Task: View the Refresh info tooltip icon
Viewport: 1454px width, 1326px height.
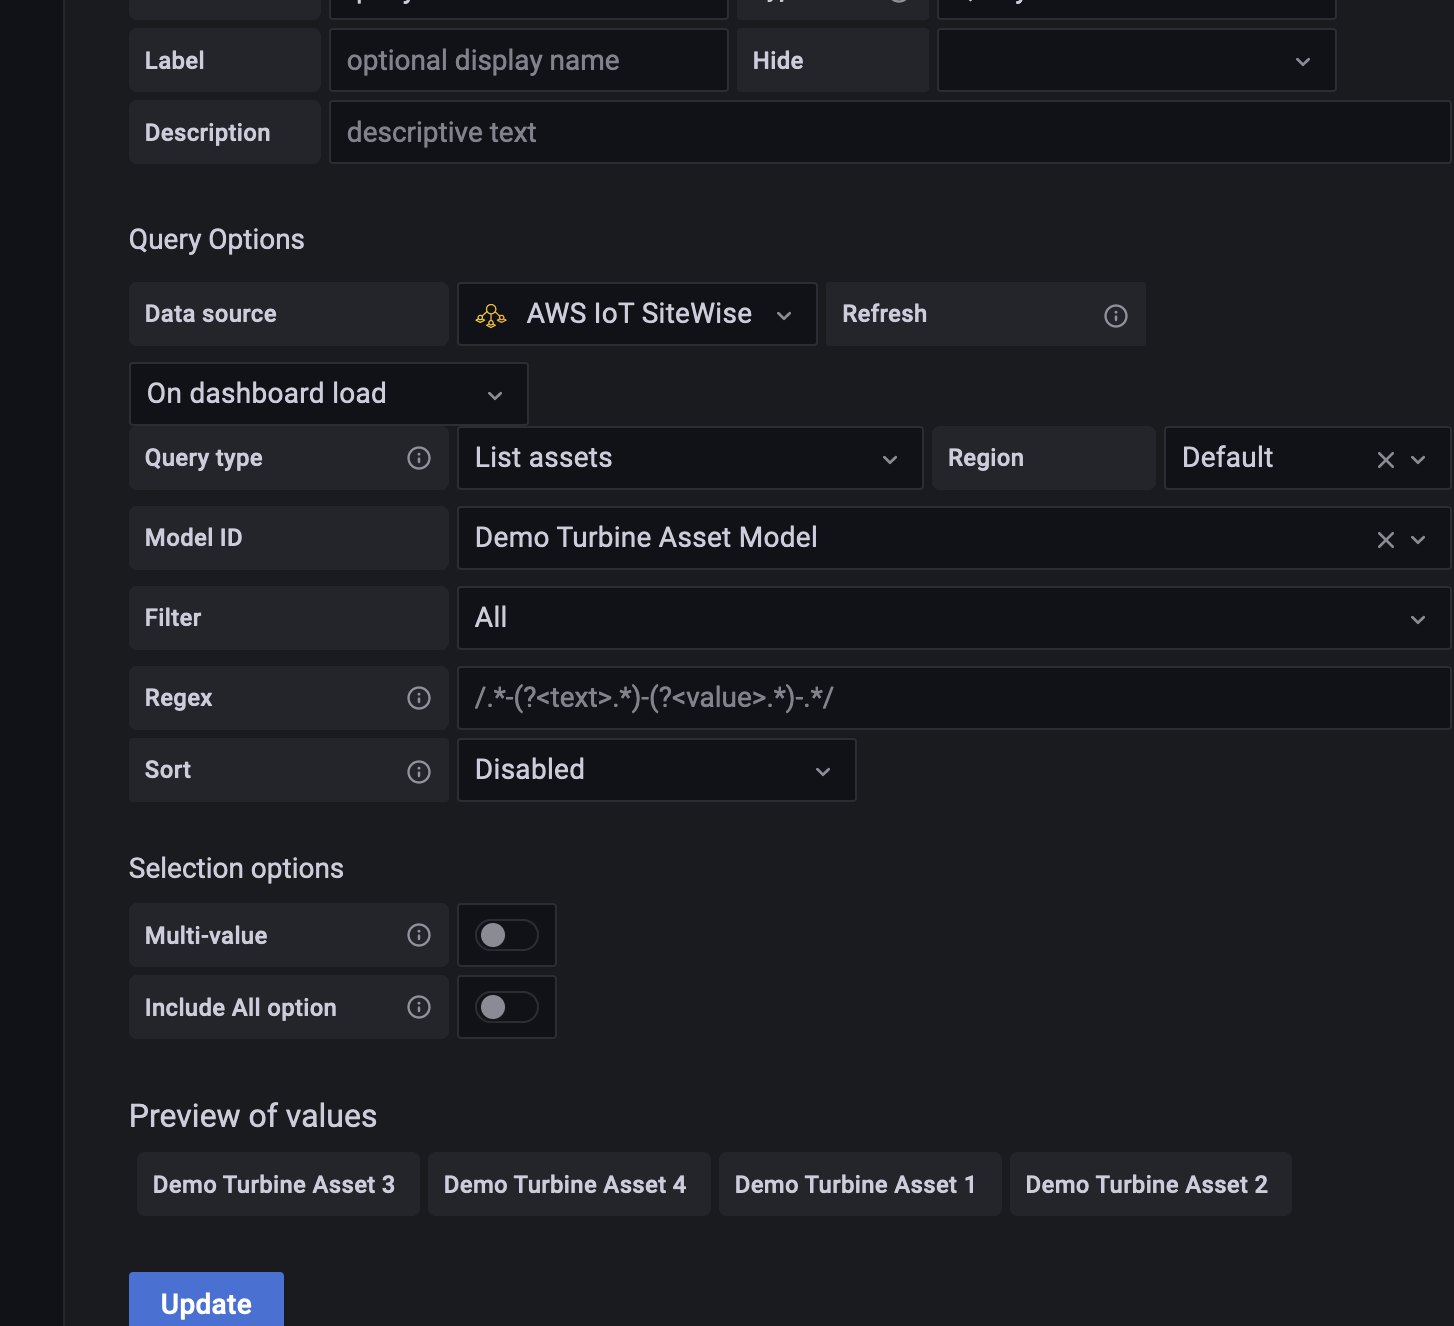Action: (x=1115, y=315)
